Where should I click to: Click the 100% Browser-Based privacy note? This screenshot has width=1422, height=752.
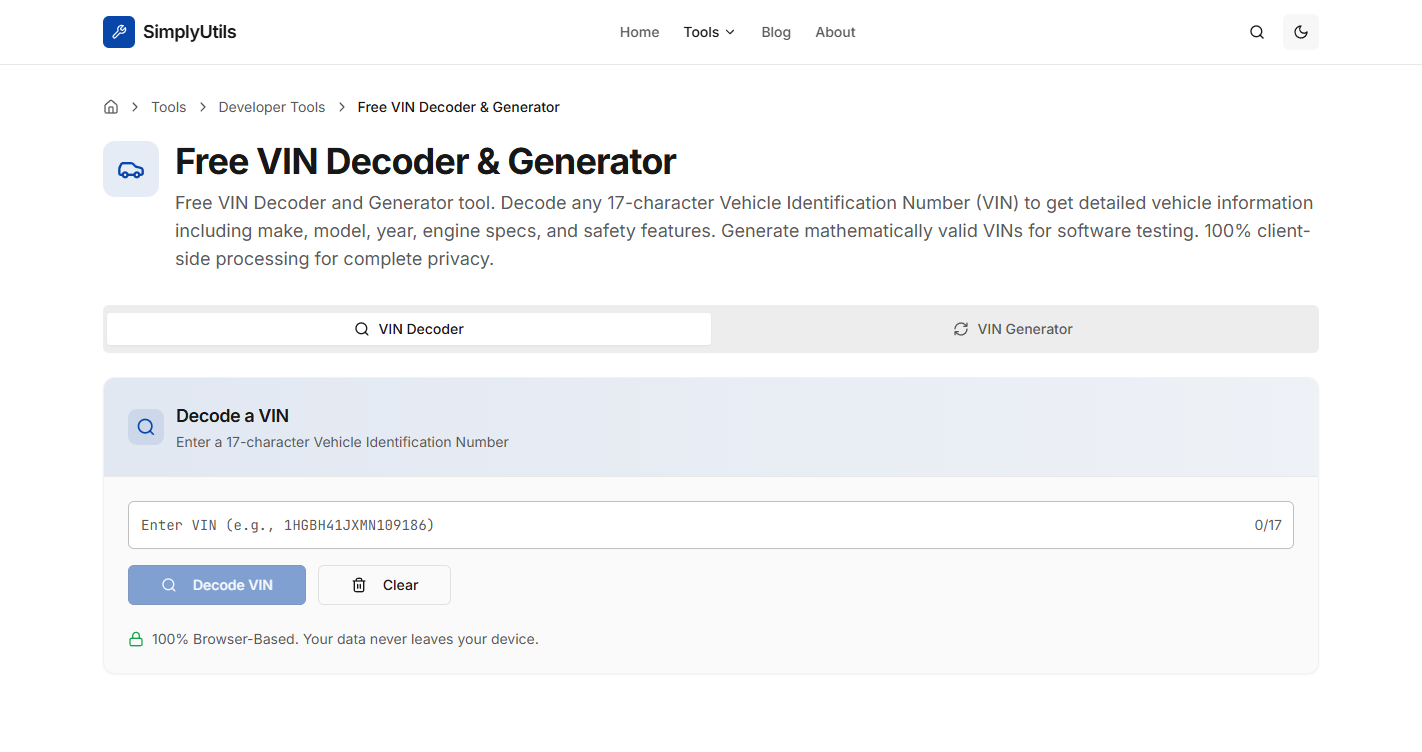(x=345, y=639)
